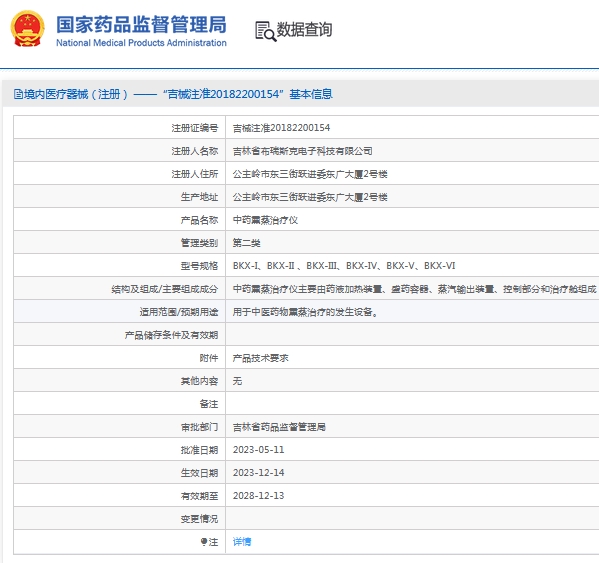The width and height of the screenshot is (599, 563).
Task: Click expiry date 2028-12-13
Action: 259,496
